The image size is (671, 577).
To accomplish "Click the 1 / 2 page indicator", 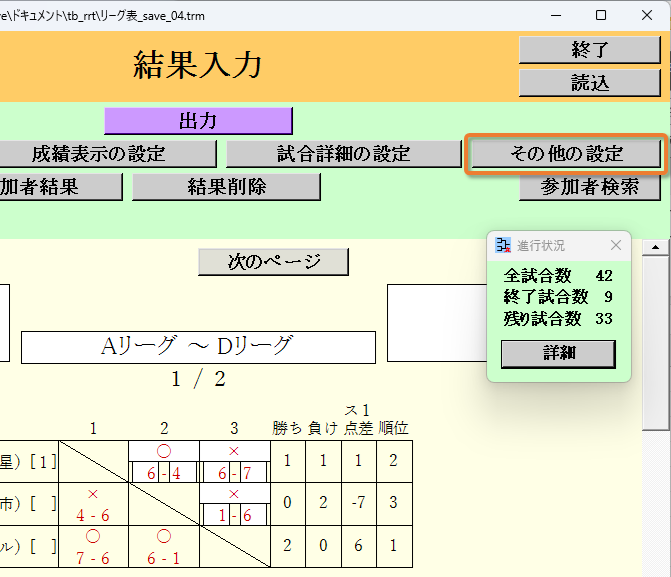I will tap(198, 379).
